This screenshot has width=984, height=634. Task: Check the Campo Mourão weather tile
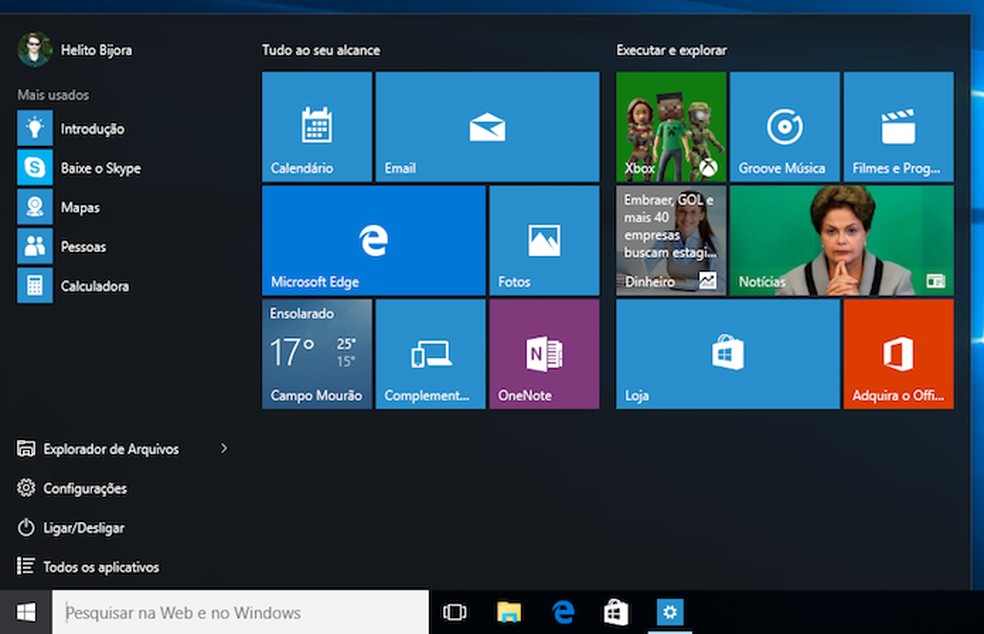(316, 354)
